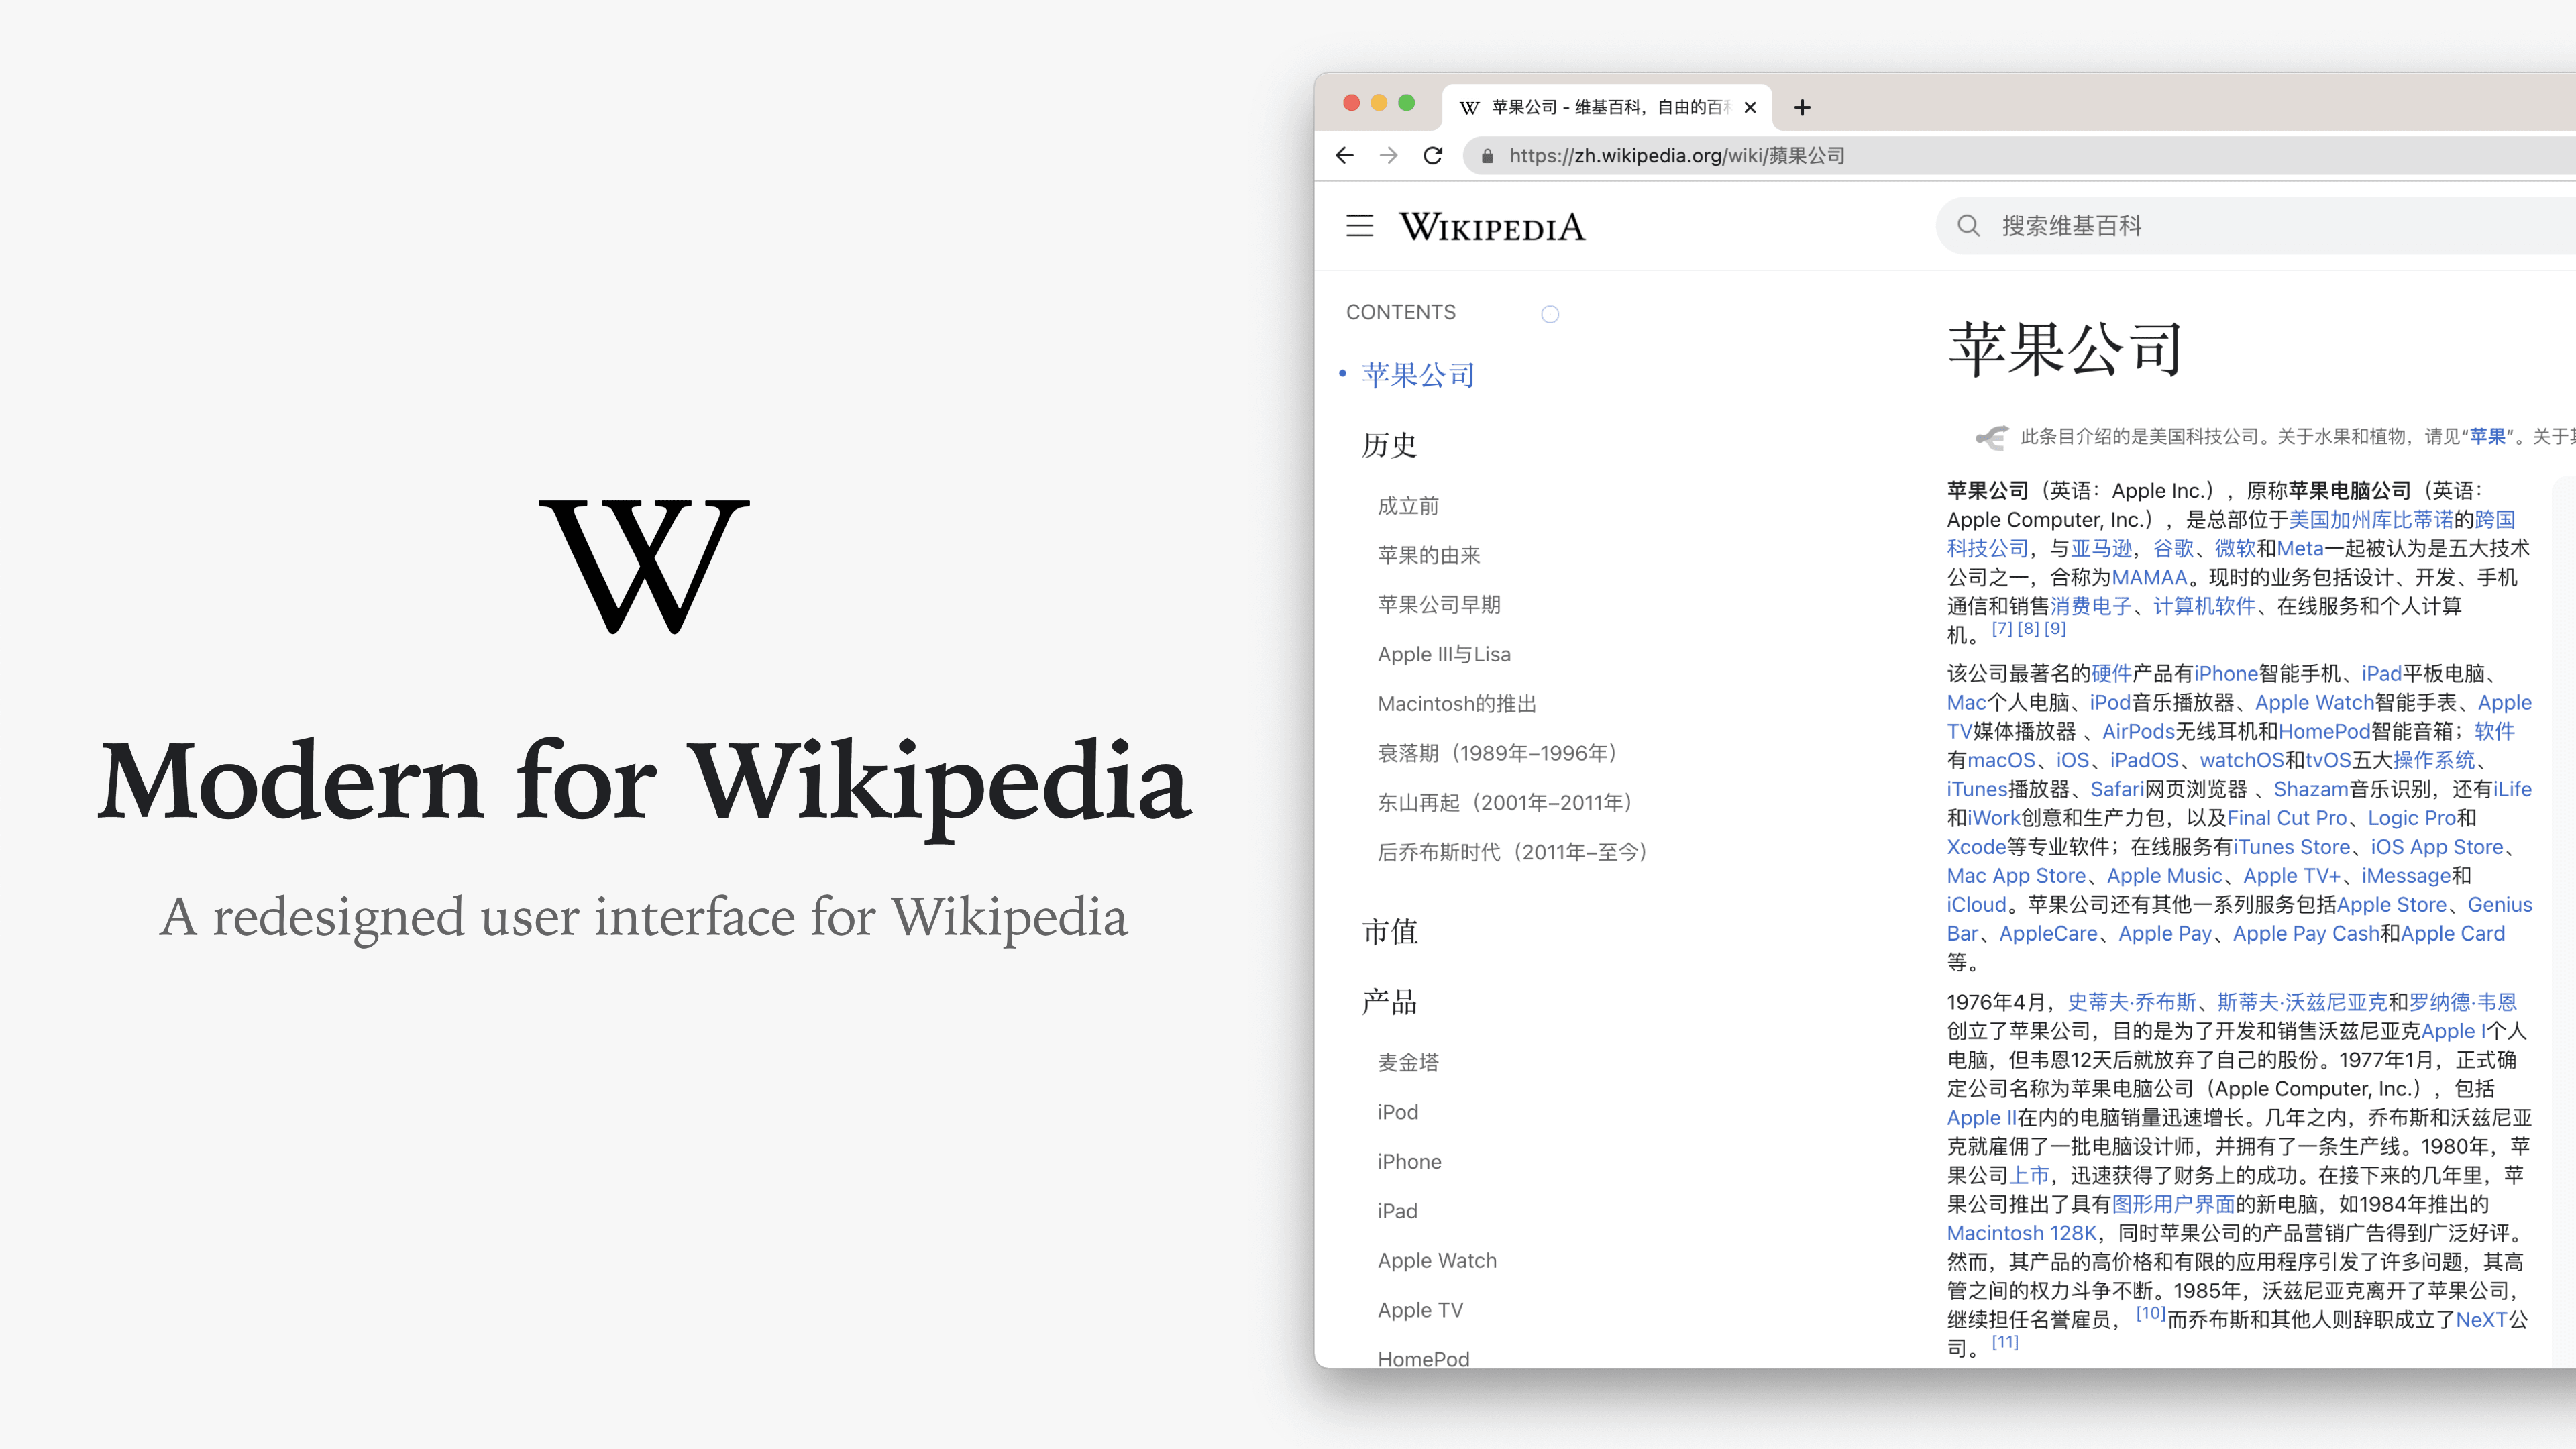Follow the Final Cut Pro link
2576x1449 pixels.
click(2286, 819)
